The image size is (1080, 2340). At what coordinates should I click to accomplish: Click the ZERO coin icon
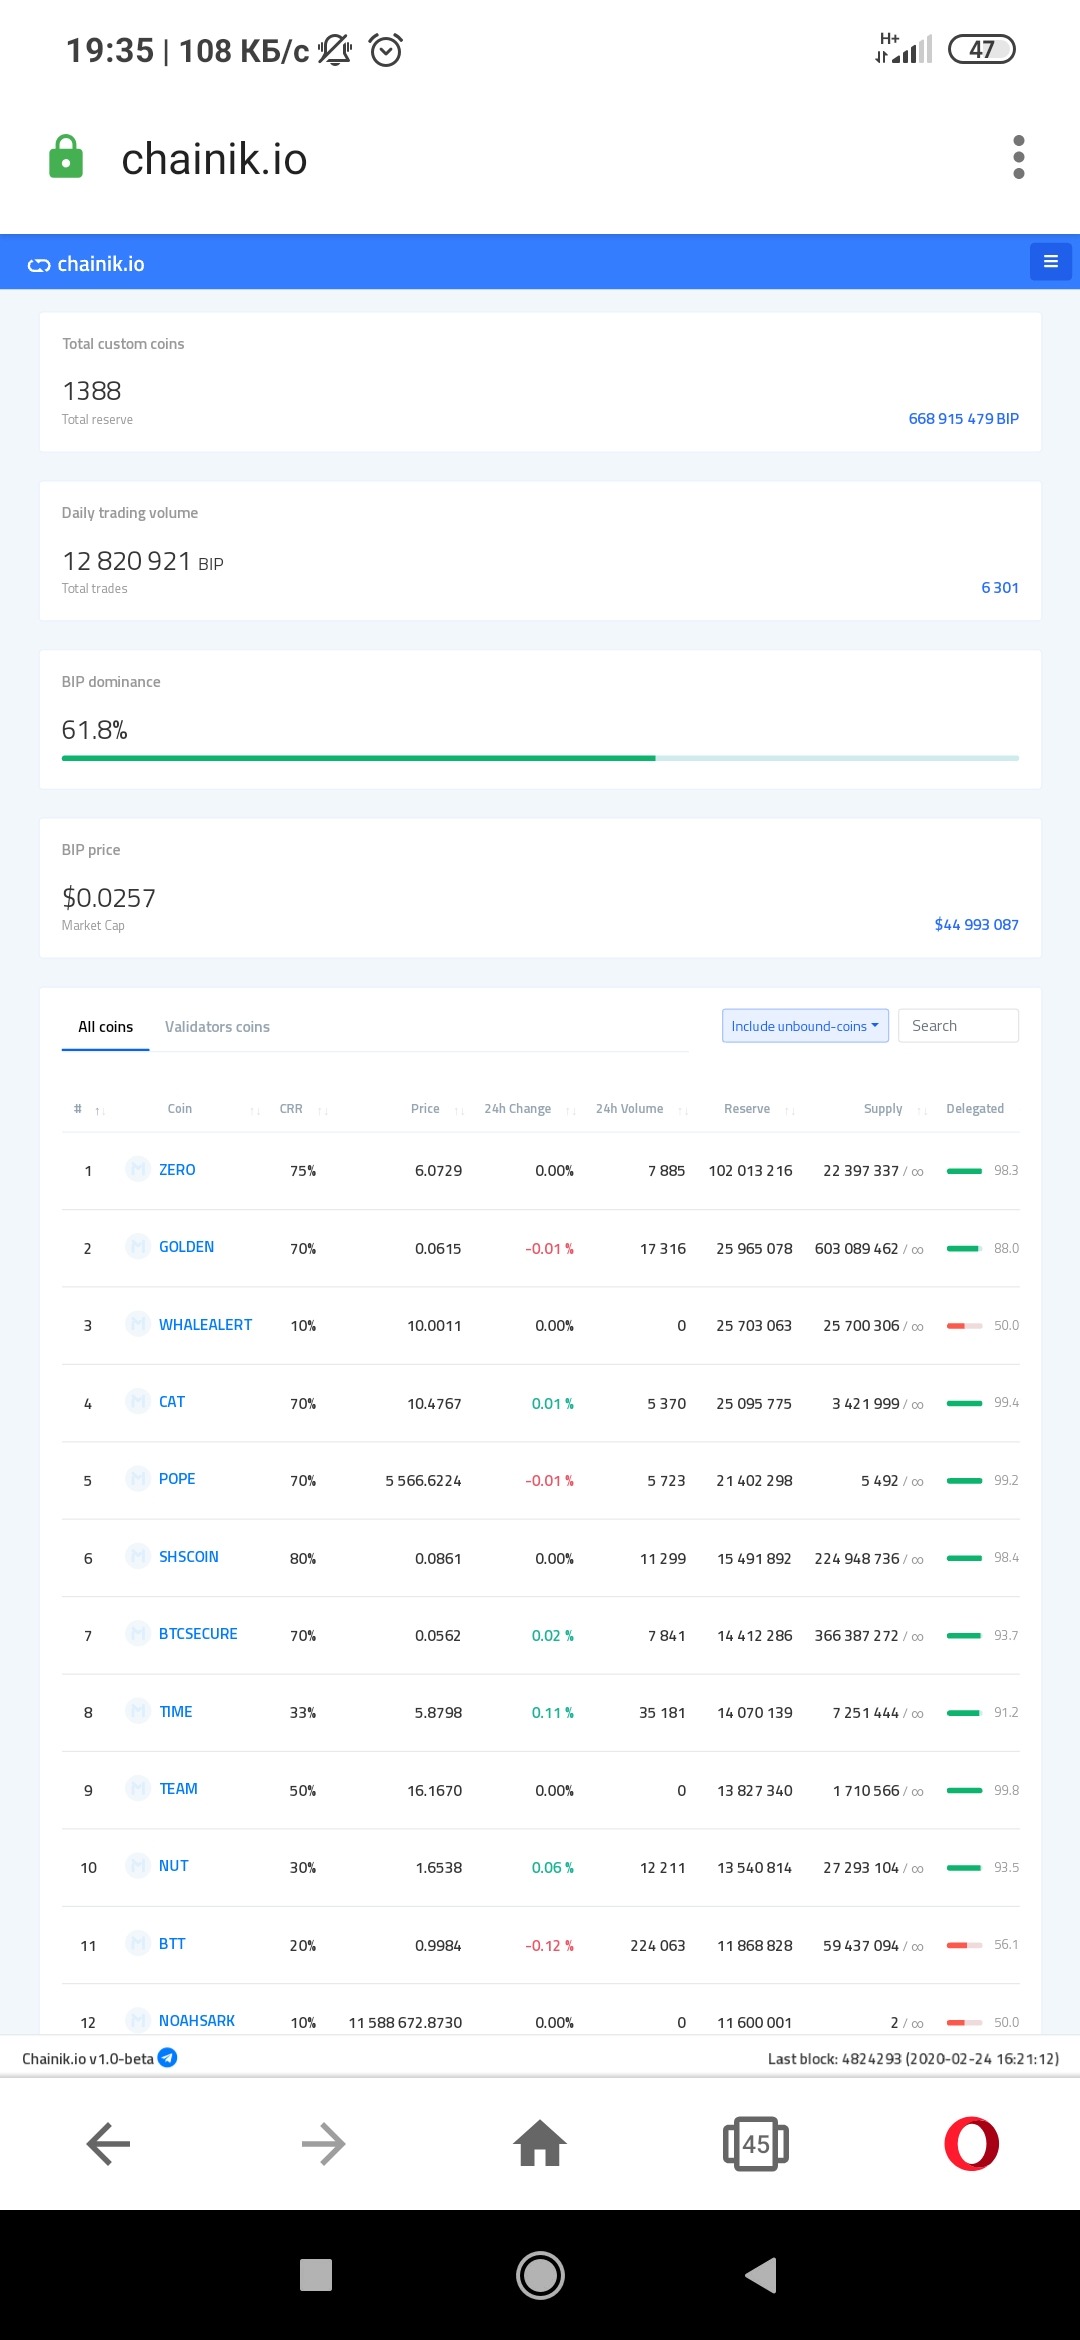coord(138,1169)
